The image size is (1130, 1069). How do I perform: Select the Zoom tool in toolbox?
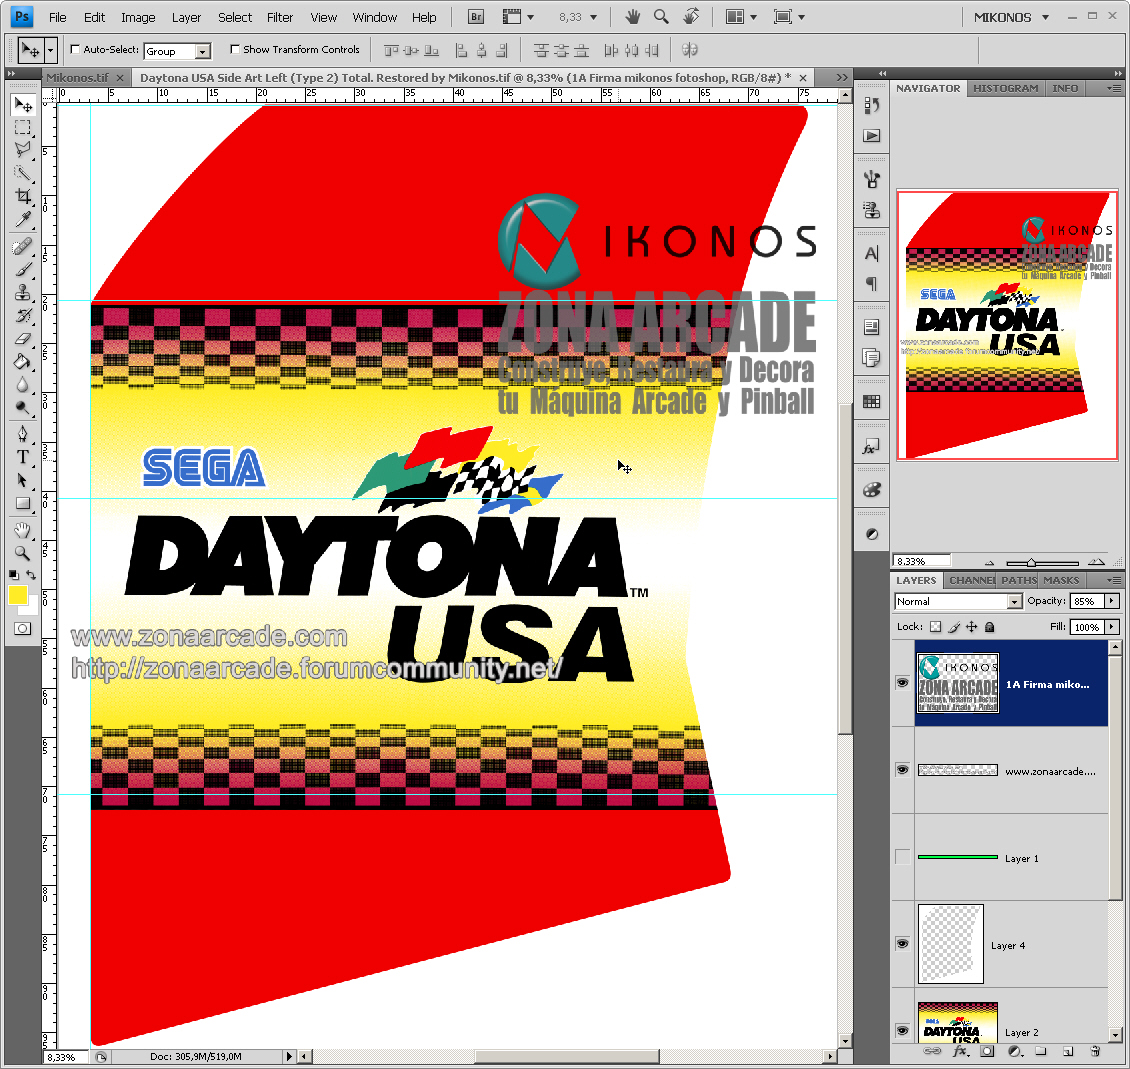pyautogui.click(x=23, y=554)
